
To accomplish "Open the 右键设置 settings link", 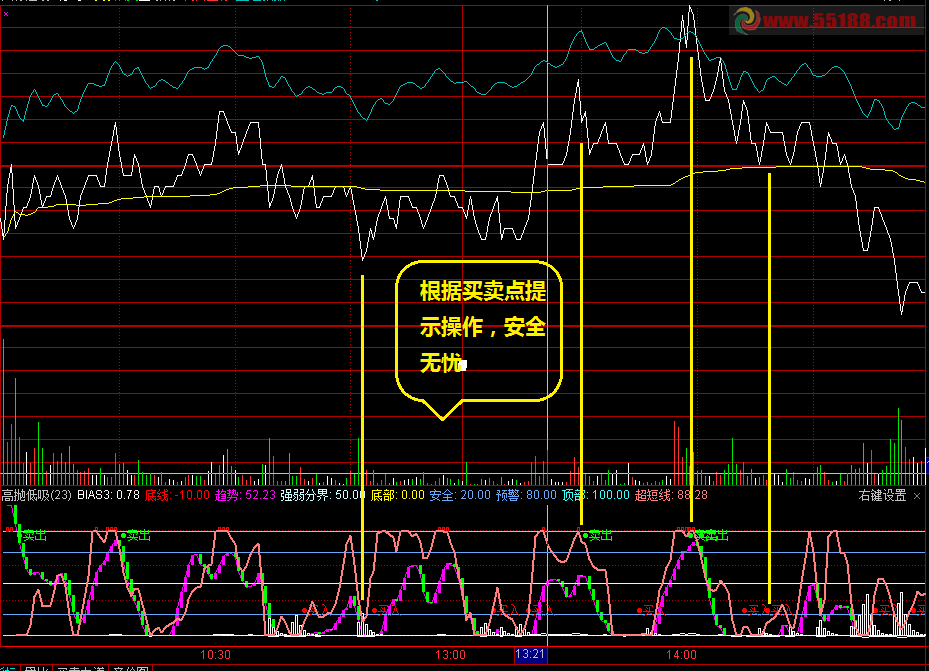I will click(x=882, y=495).
